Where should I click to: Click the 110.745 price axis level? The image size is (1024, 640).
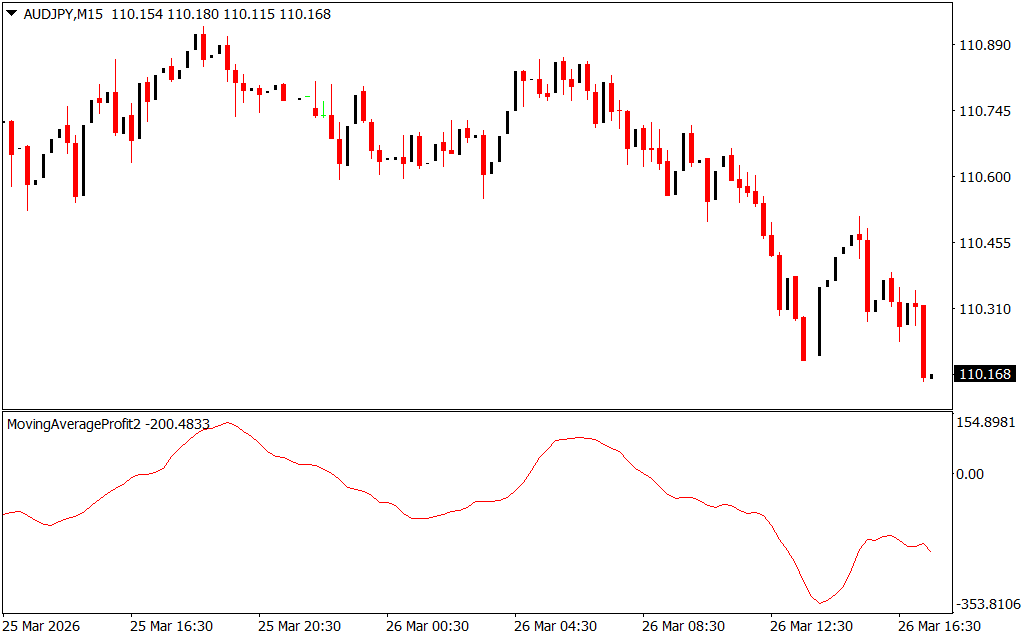tap(985, 112)
